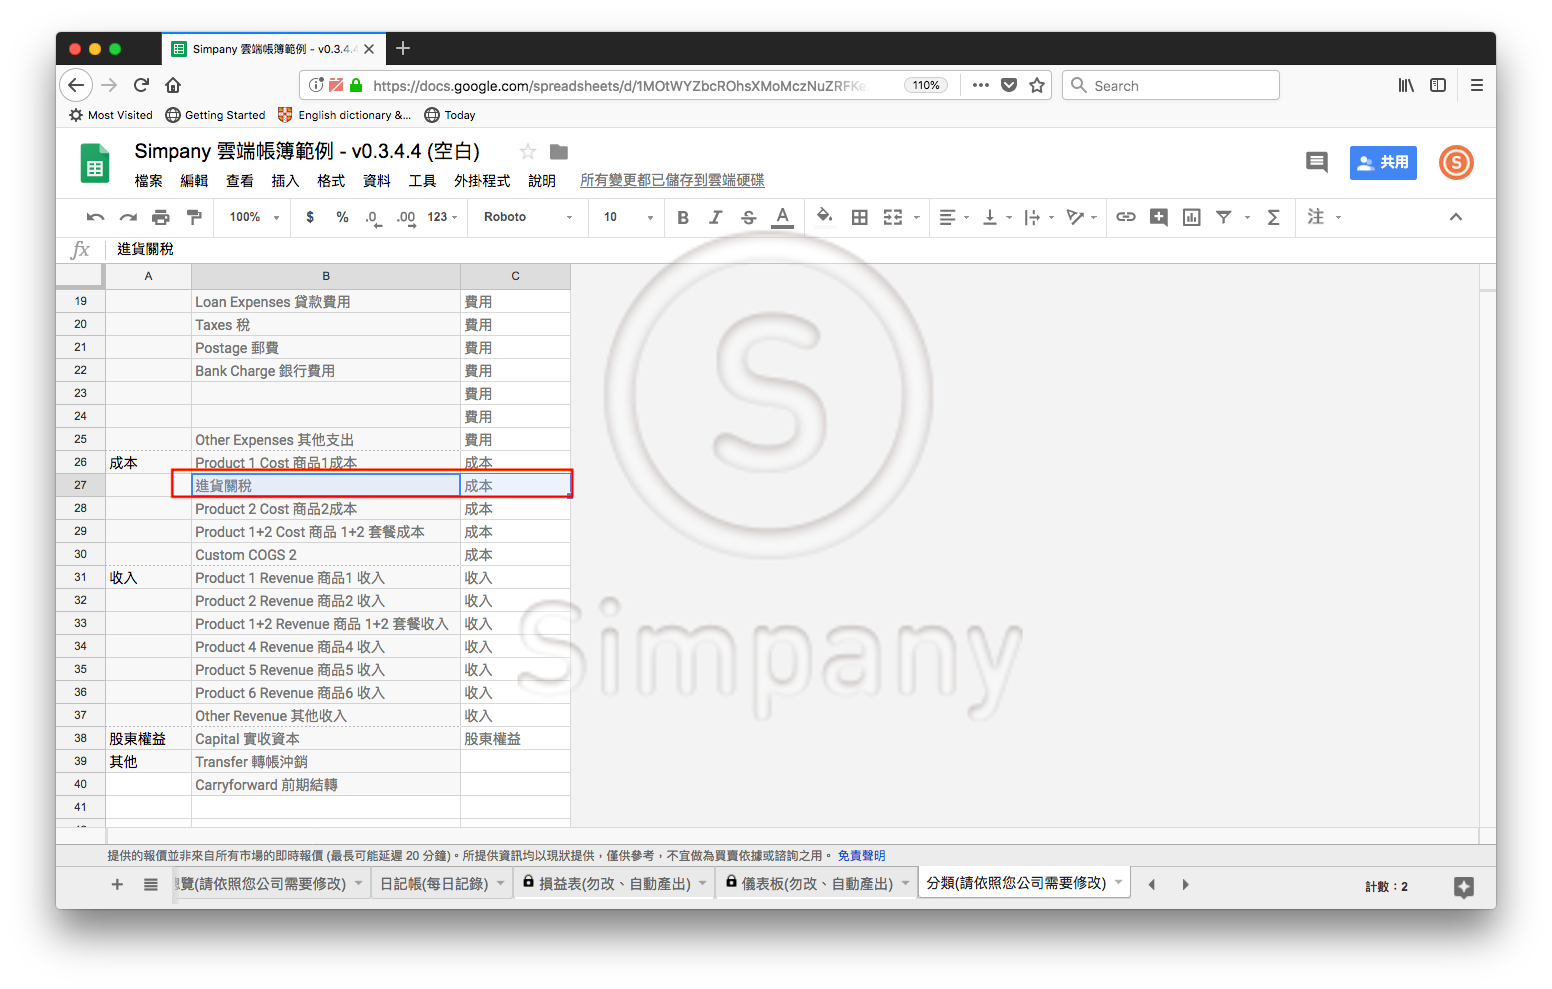This screenshot has height=989, width=1552.
Task: Open font size 10 dropdown
Action: point(628,217)
